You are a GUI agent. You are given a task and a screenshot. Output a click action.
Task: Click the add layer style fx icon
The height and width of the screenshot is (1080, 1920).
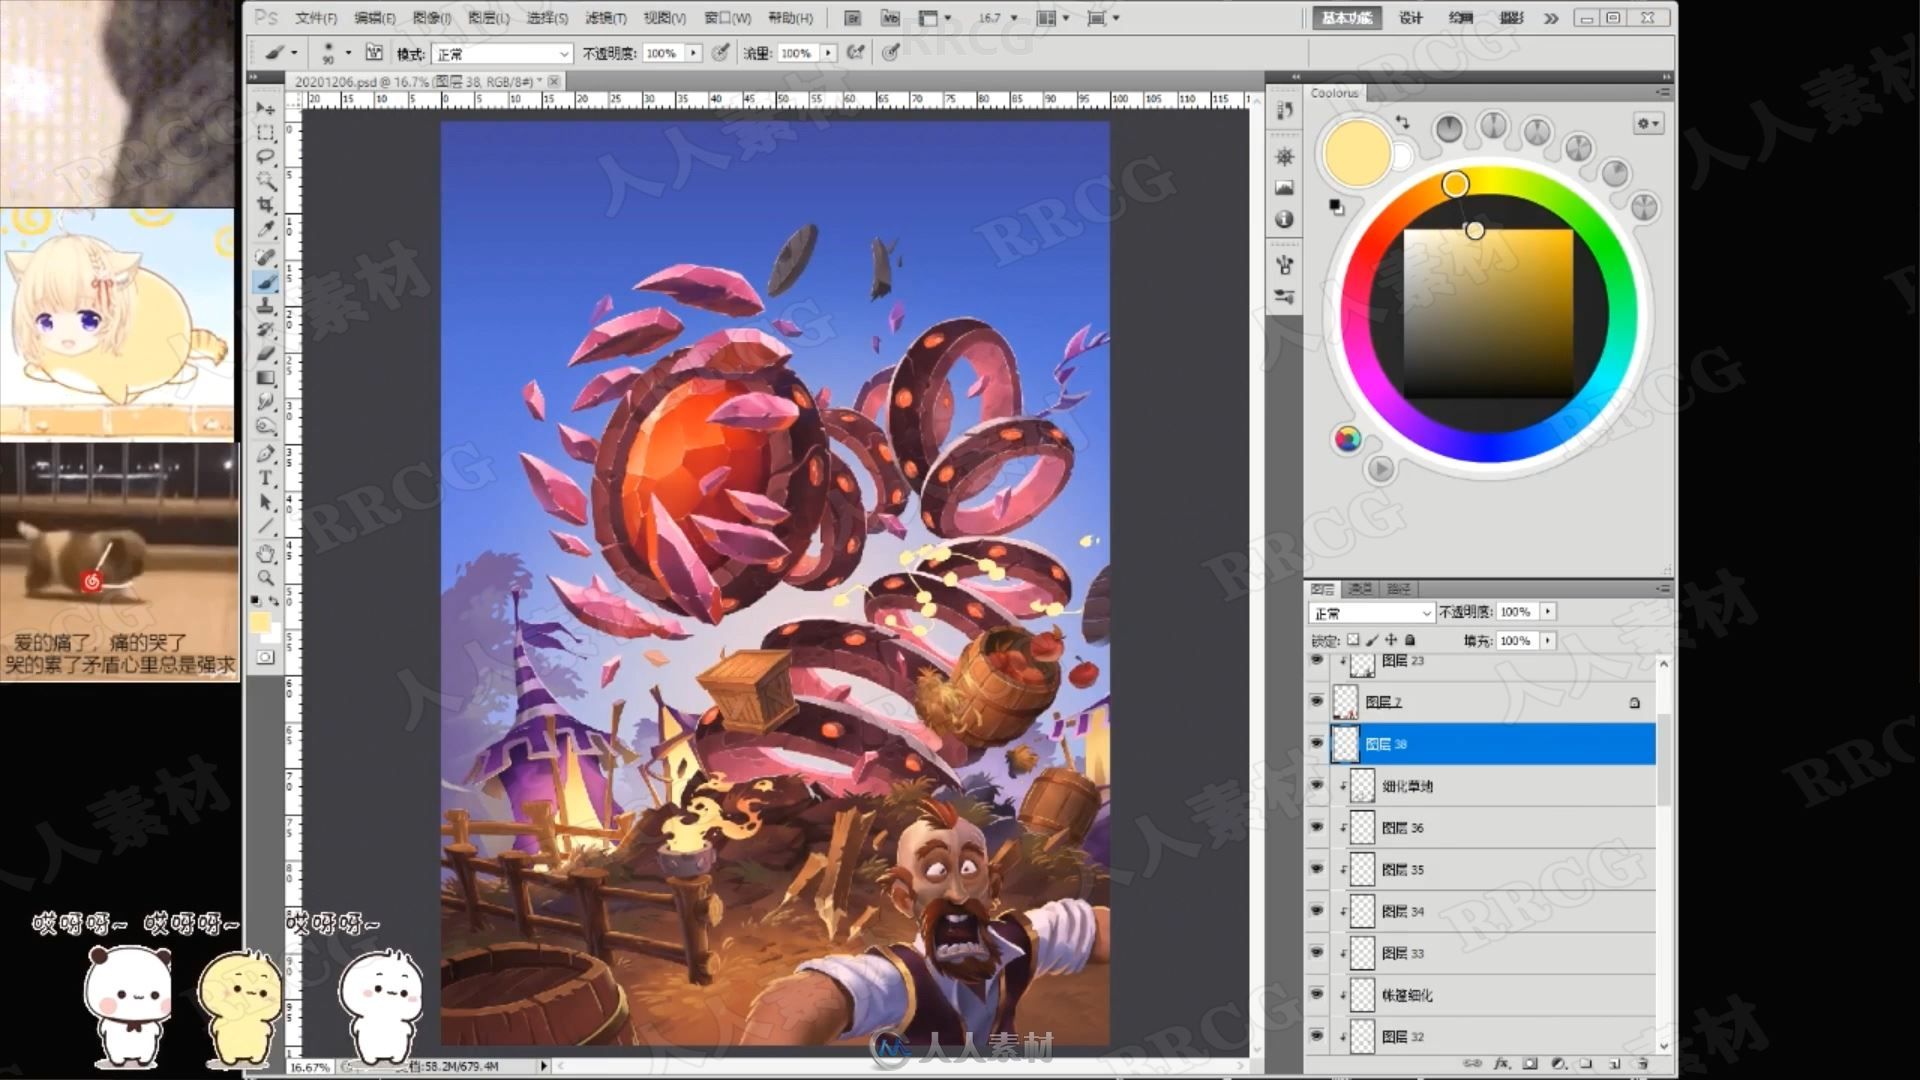tap(1501, 1064)
